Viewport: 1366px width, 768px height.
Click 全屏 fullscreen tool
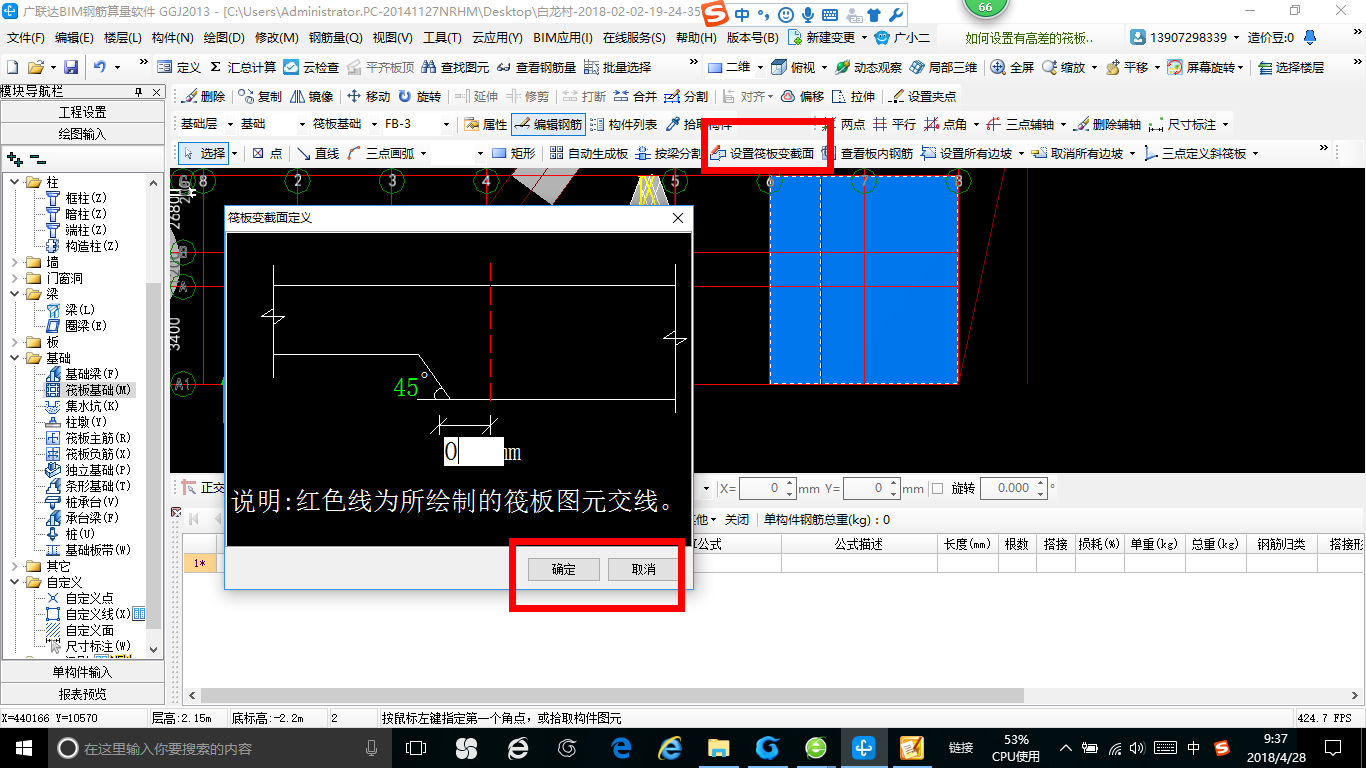tap(1013, 67)
